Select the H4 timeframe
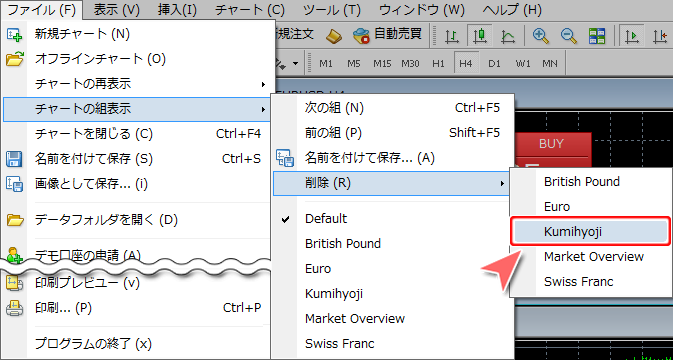Image resolution: width=673 pixels, height=360 pixels. (x=466, y=64)
